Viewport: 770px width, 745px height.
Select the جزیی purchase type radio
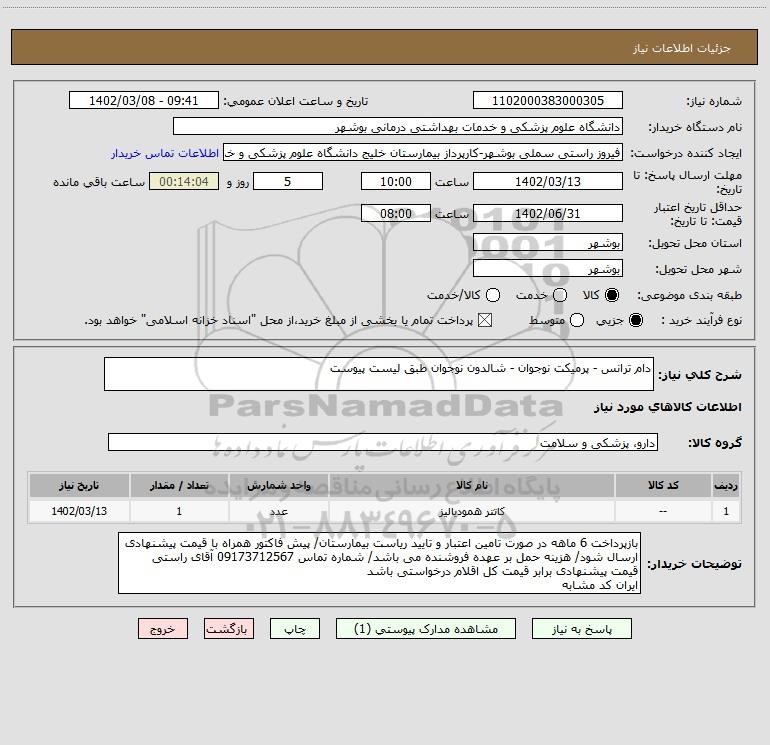point(635,321)
